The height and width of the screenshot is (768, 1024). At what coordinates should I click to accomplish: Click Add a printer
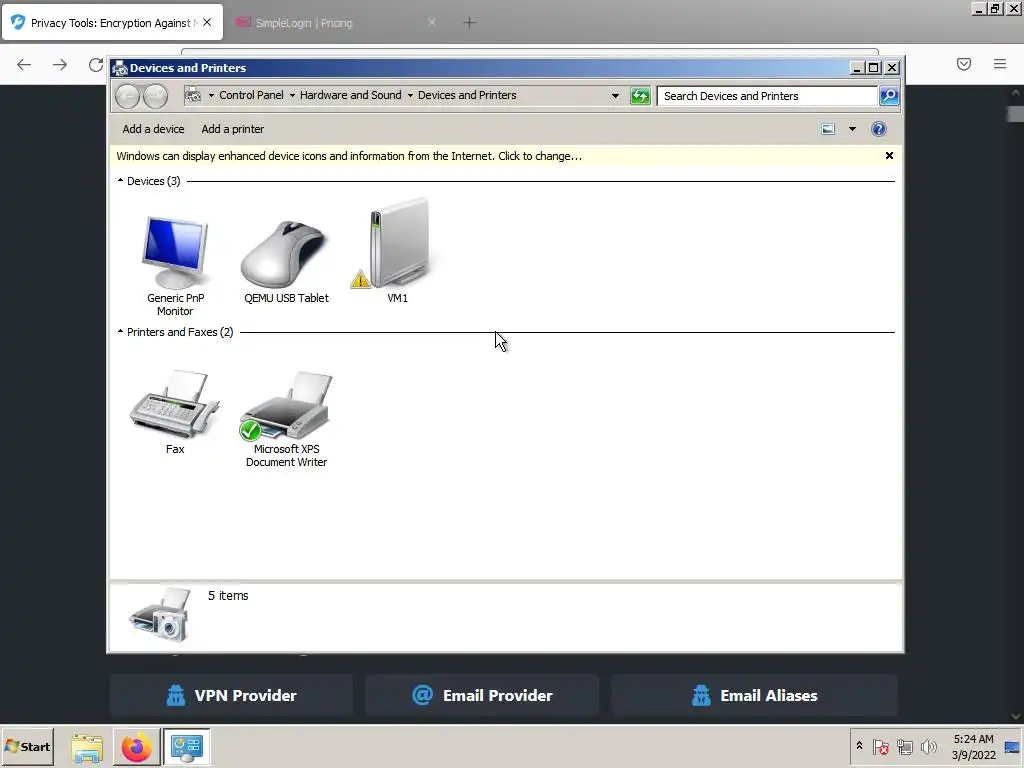(232, 129)
